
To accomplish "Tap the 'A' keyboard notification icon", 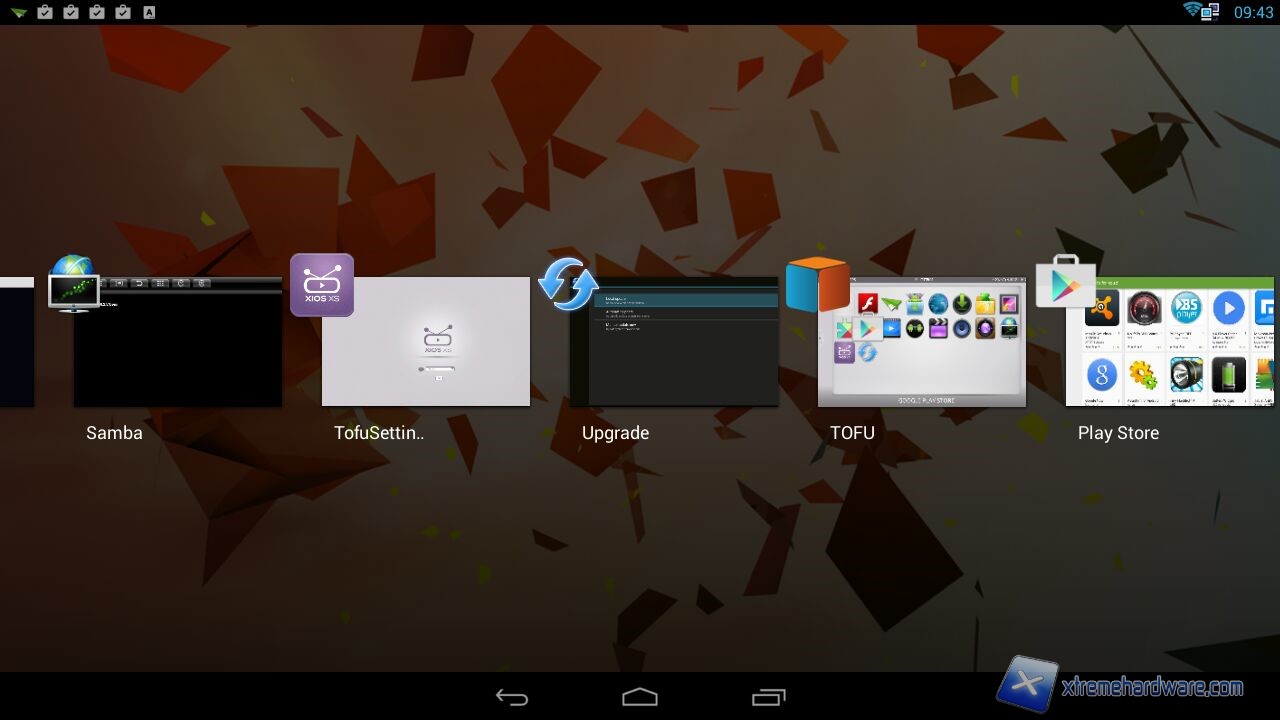I will pyautogui.click(x=149, y=12).
